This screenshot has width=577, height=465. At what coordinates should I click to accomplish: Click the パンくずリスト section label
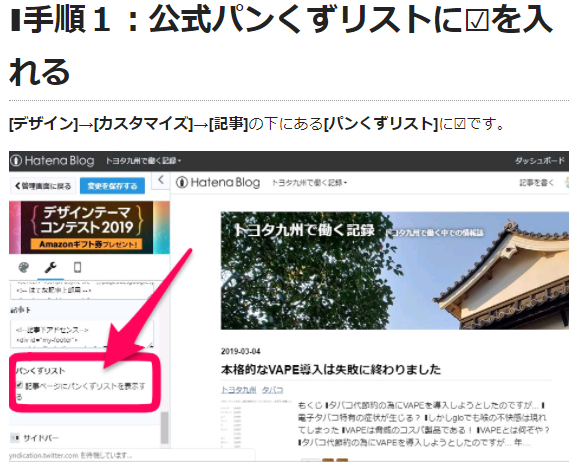point(40,370)
